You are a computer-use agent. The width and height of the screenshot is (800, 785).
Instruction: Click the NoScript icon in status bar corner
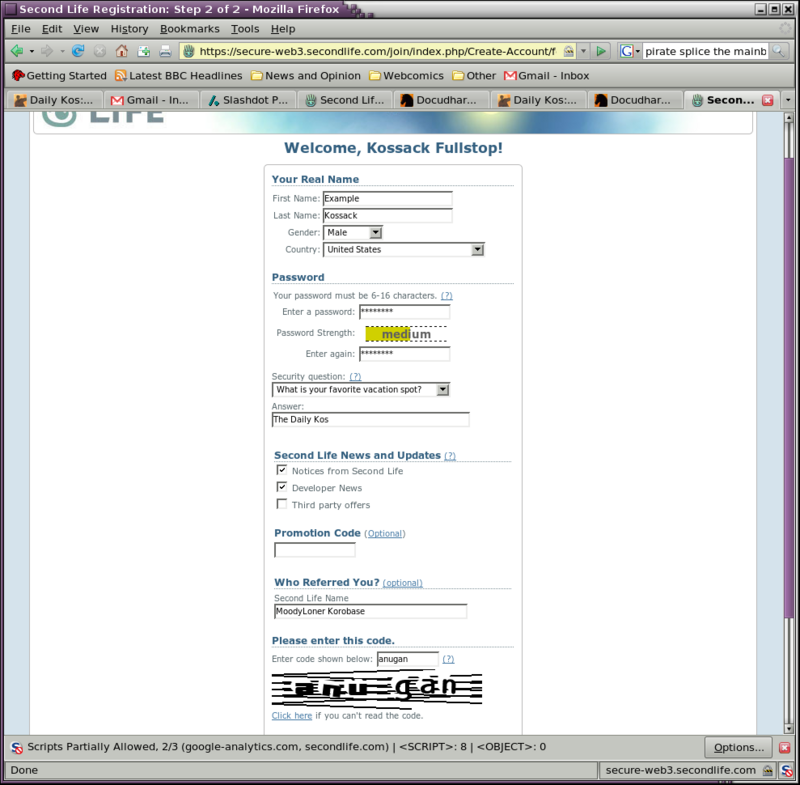[786, 770]
